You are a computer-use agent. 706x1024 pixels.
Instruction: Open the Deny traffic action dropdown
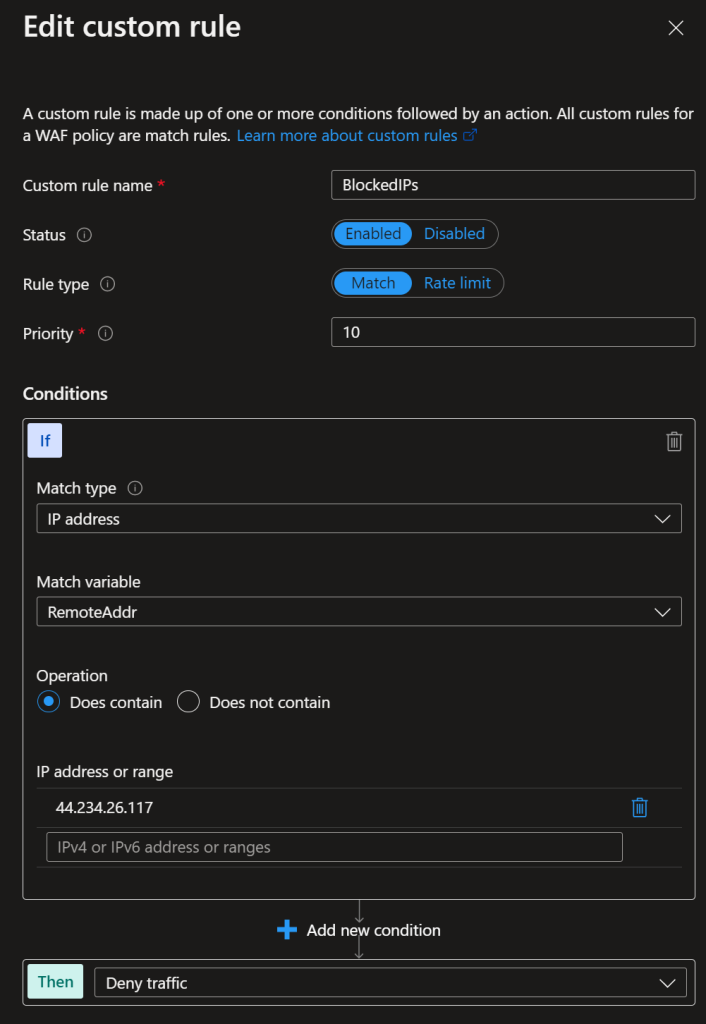[390, 983]
